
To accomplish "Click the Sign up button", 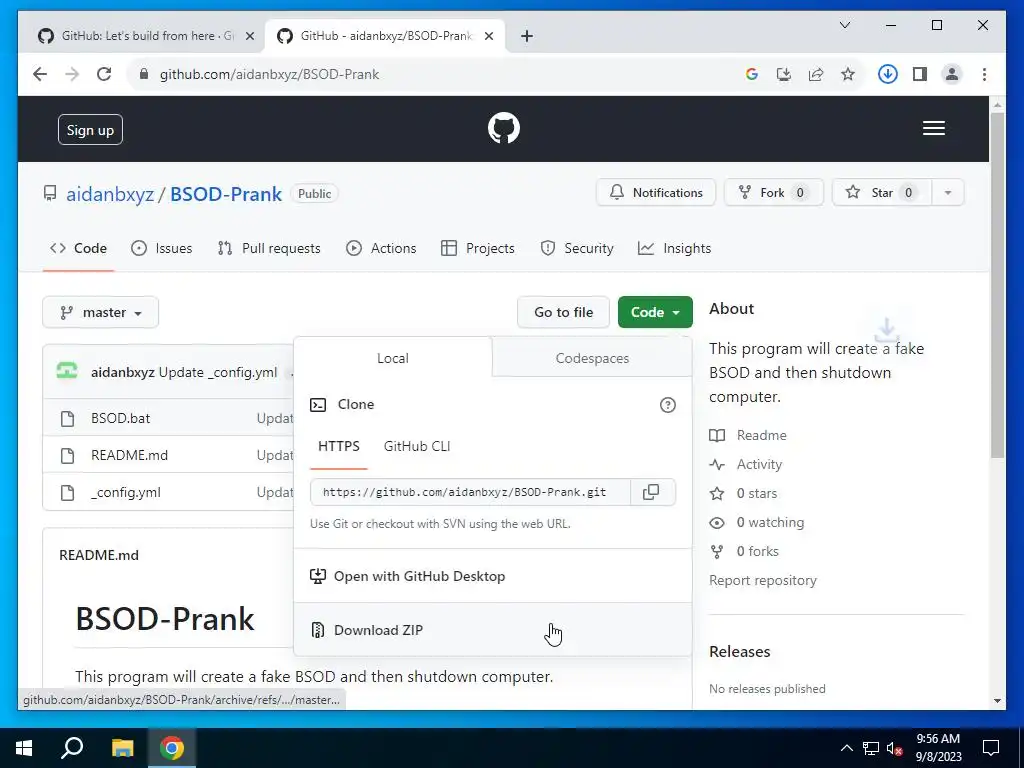I will [x=90, y=129].
